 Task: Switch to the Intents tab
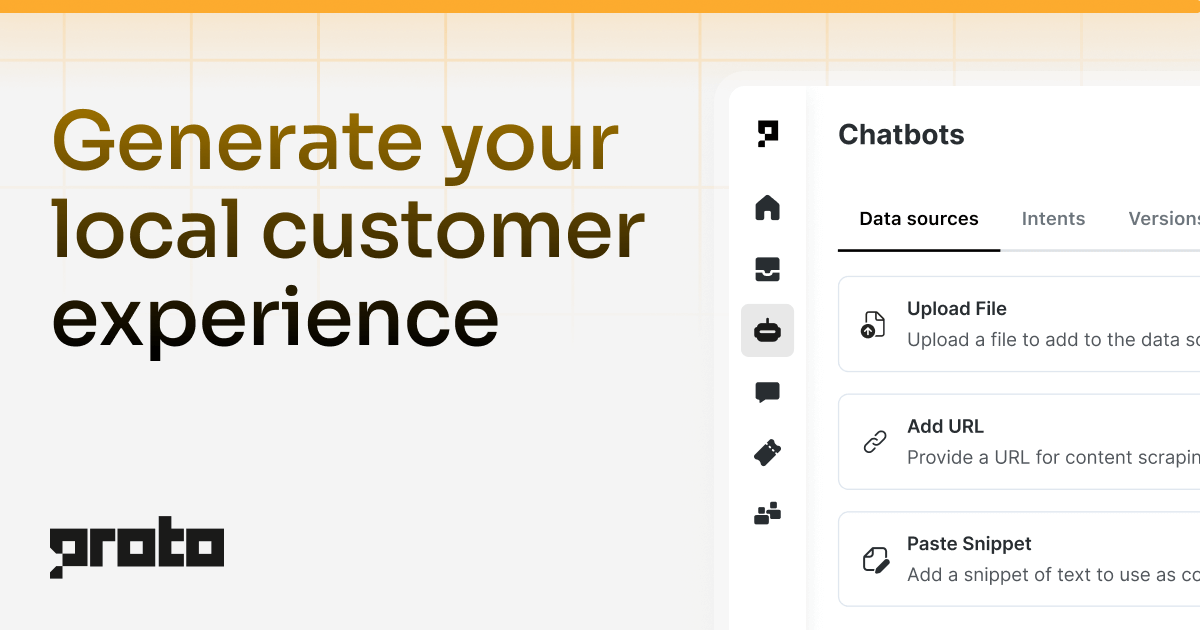pos(1053,218)
